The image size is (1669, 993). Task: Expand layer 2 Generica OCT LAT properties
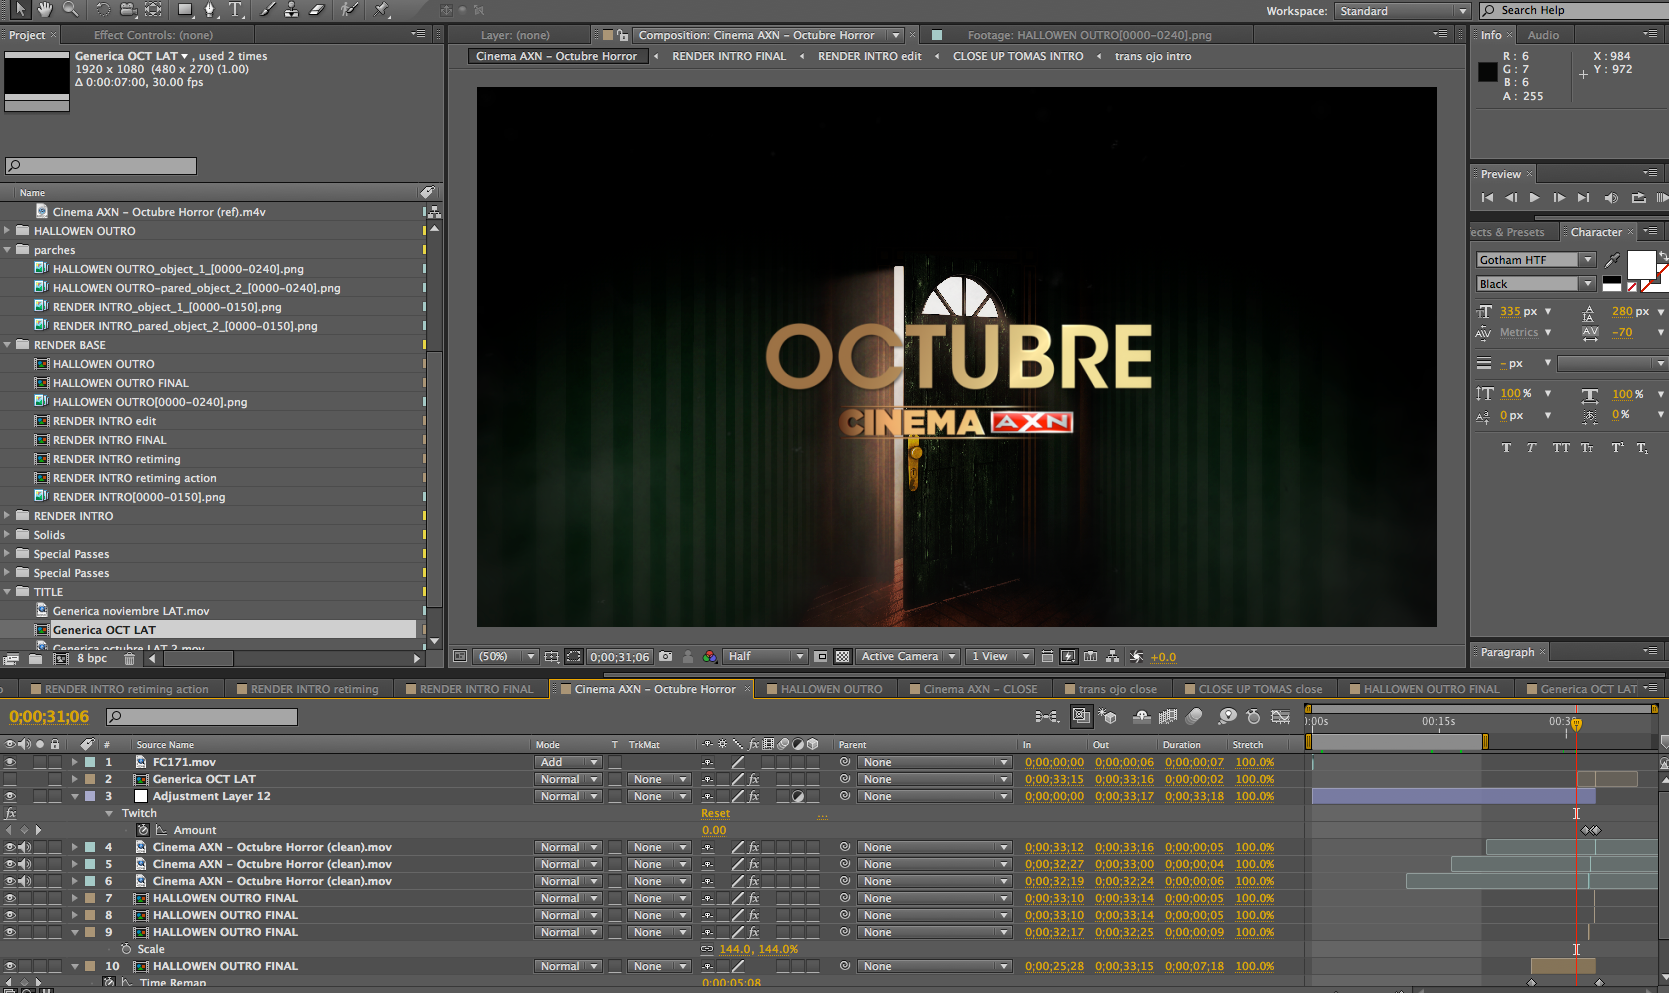(74, 779)
